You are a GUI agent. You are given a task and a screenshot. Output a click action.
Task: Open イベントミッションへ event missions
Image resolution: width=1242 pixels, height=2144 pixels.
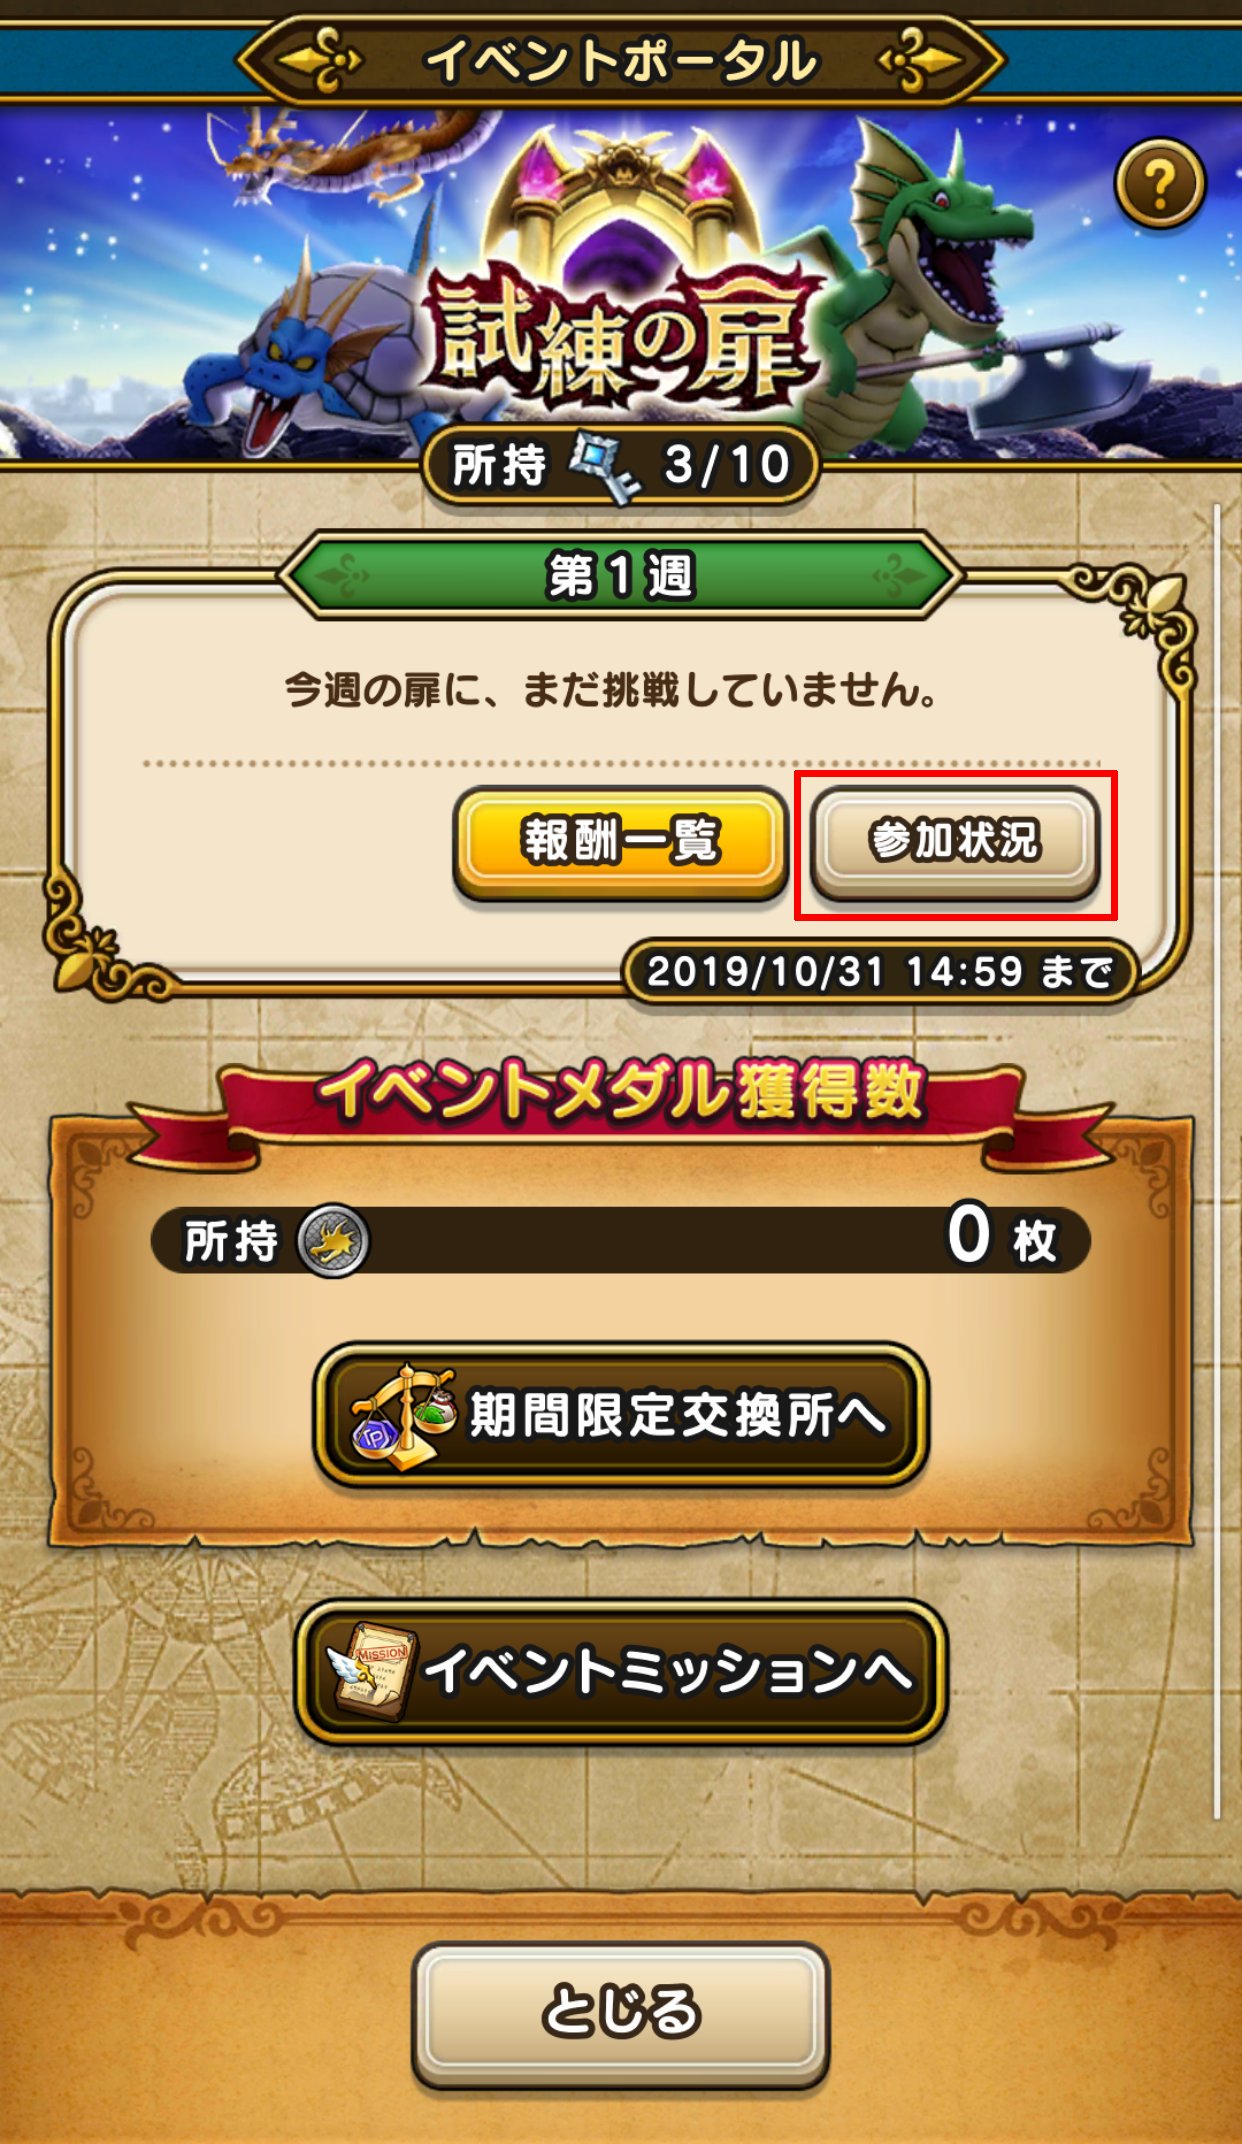[x=621, y=1672]
